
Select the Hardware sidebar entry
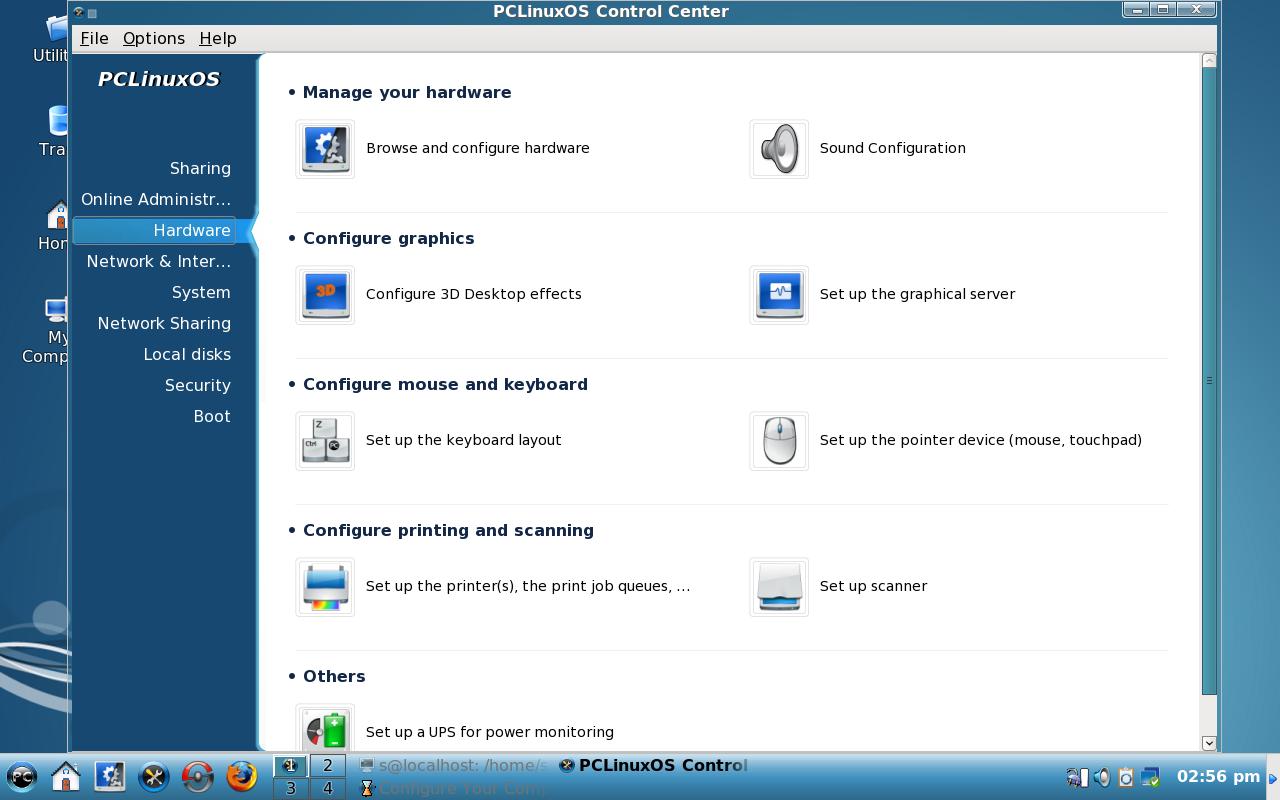pyautogui.click(x=155, y=230)
